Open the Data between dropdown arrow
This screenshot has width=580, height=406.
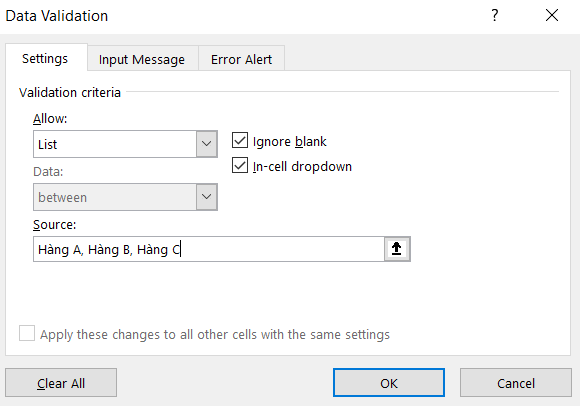206,197
